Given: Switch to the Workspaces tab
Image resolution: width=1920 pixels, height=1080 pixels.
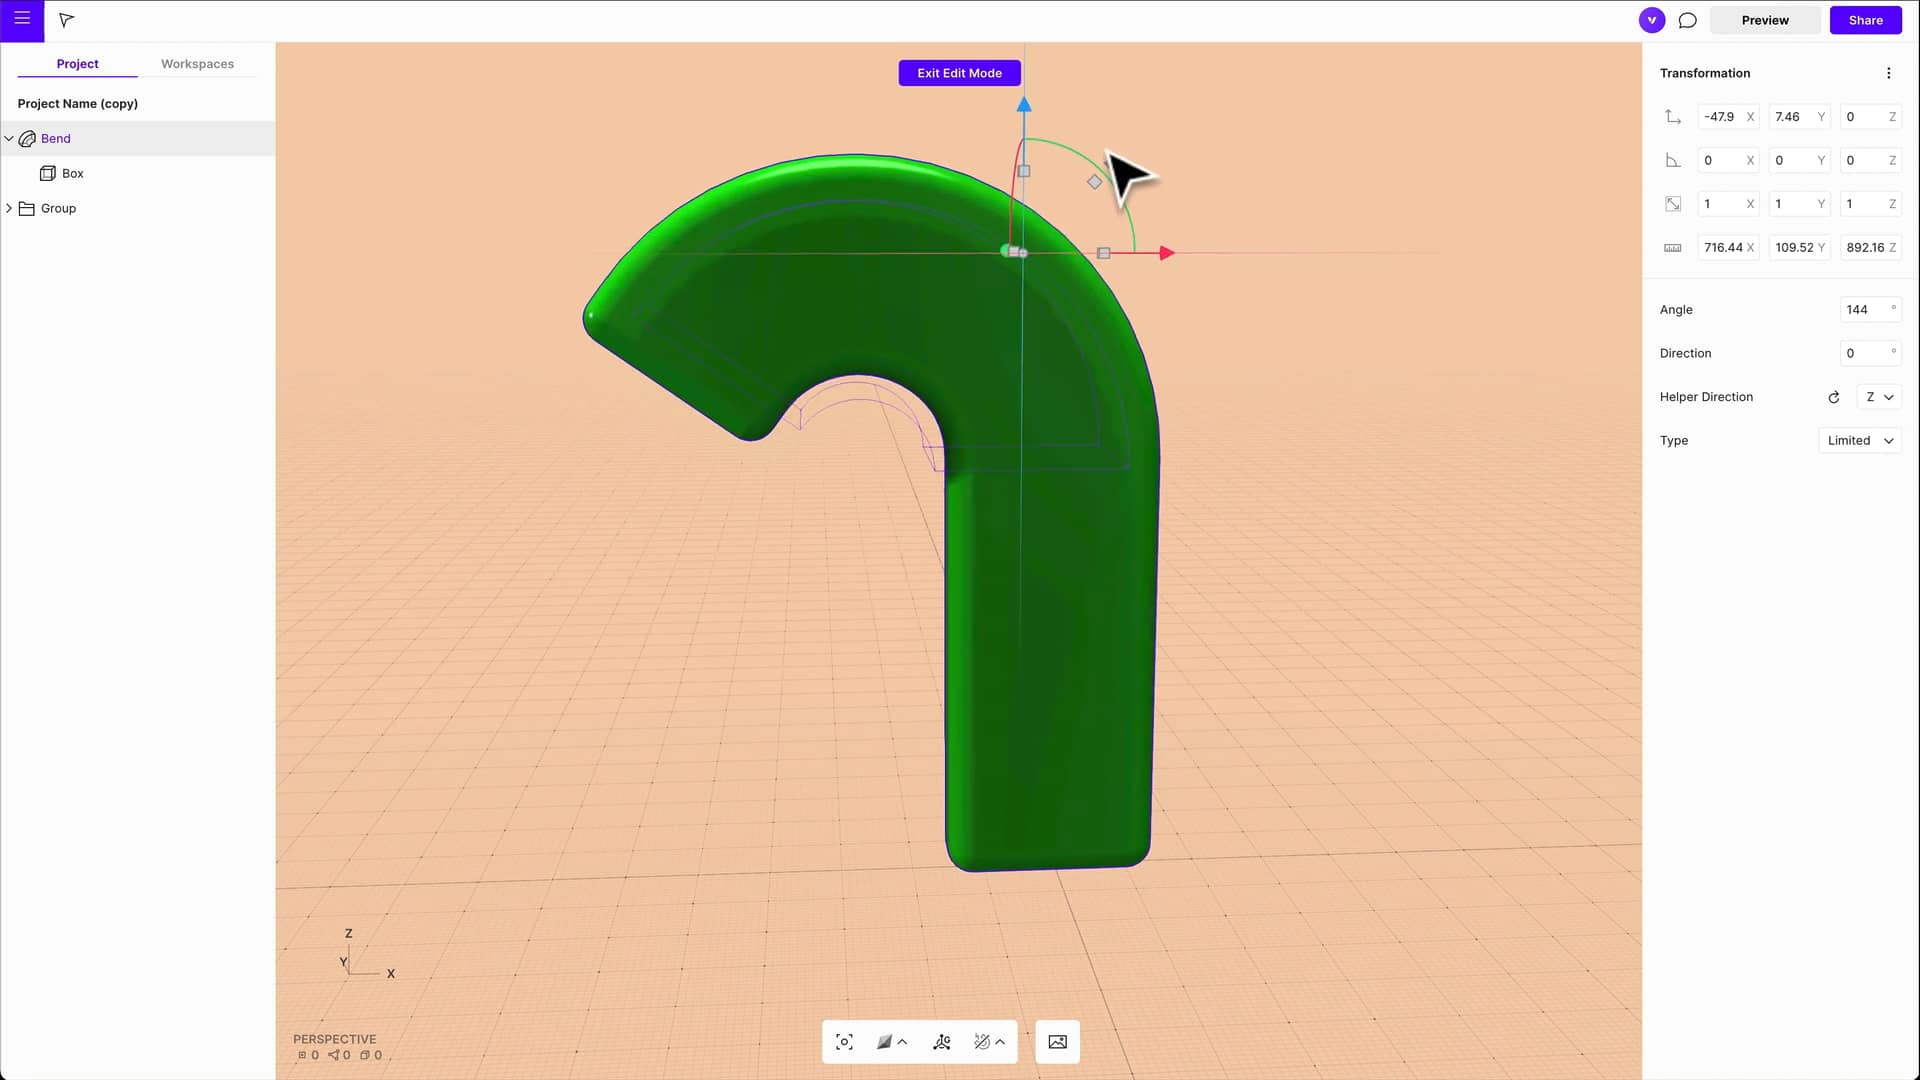Looking at the screenshot, I should coord(197,63).
